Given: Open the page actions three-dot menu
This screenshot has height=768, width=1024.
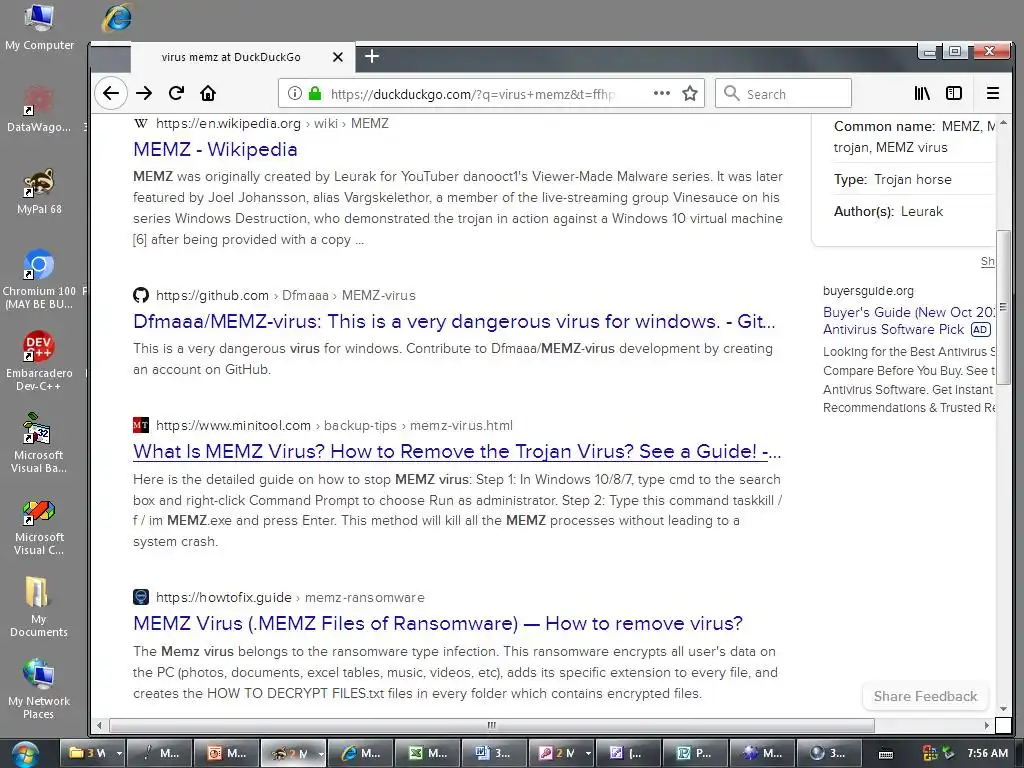Looking at the screenshot, I should [x=662, y=93].
